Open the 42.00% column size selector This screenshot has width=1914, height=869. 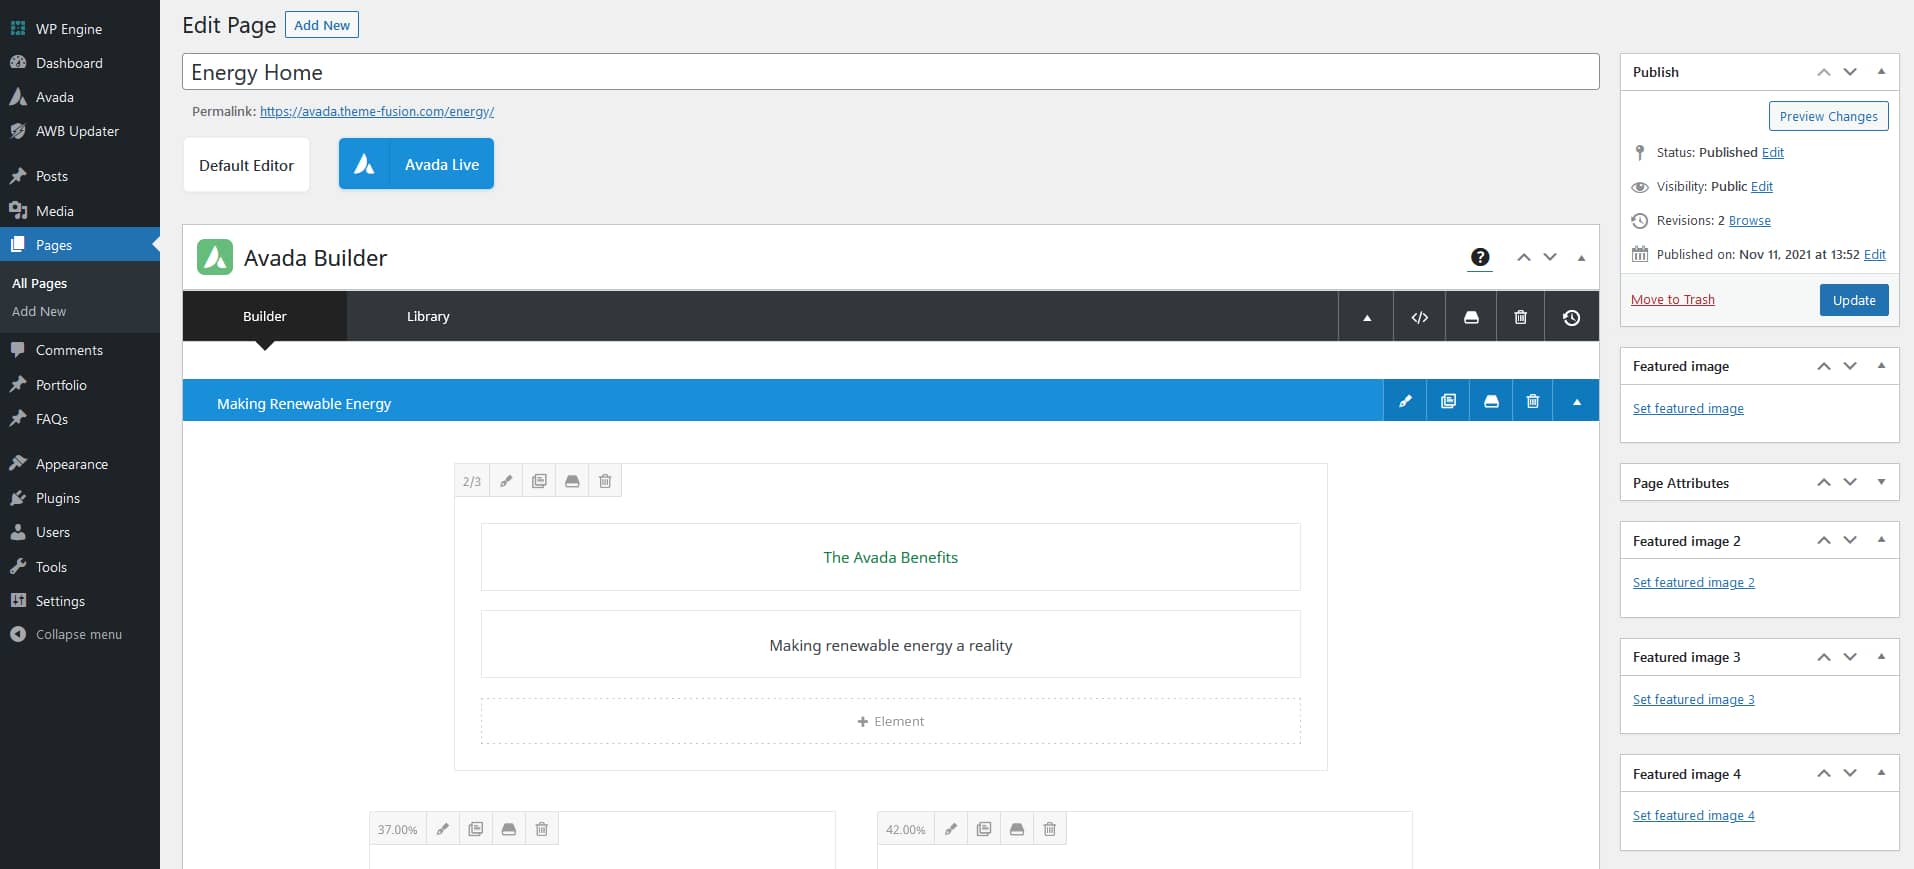pos(906,829)
